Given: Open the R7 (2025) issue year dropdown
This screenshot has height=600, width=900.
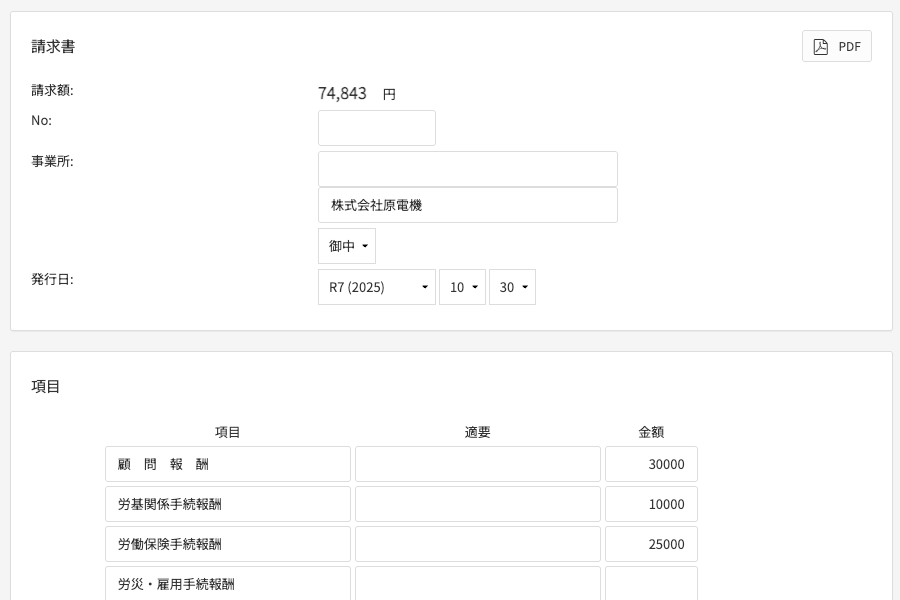Looking at the screenshot, I should pos(376,287).
